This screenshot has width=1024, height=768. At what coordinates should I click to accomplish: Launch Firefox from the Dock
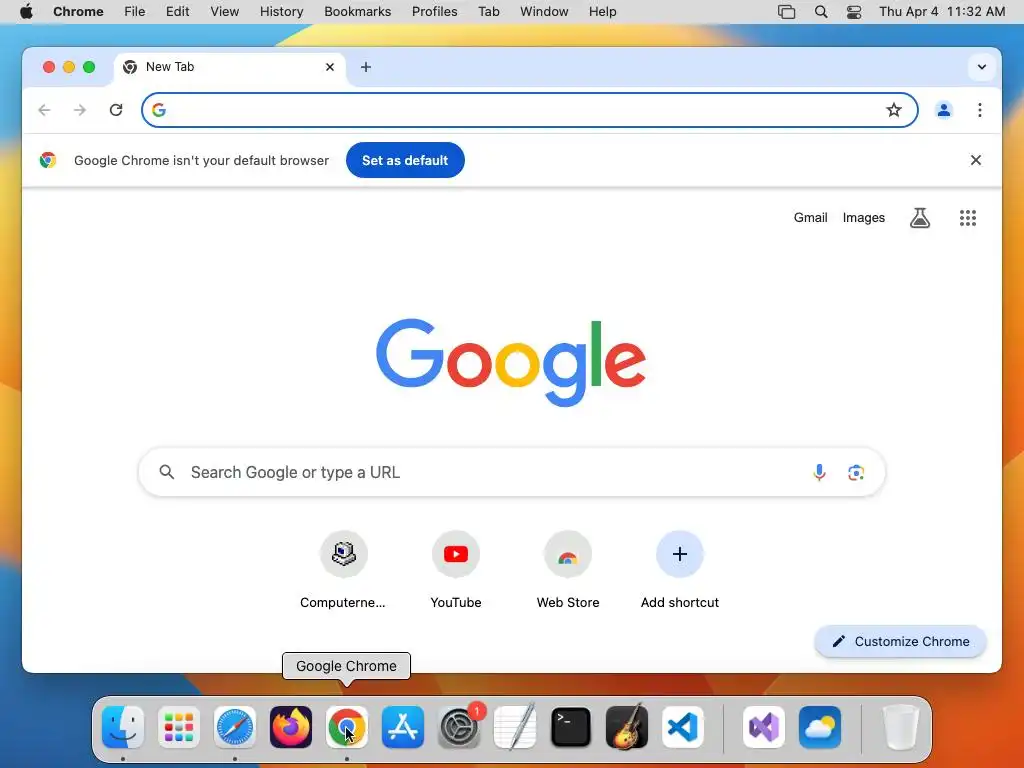[x=291, y=727]
